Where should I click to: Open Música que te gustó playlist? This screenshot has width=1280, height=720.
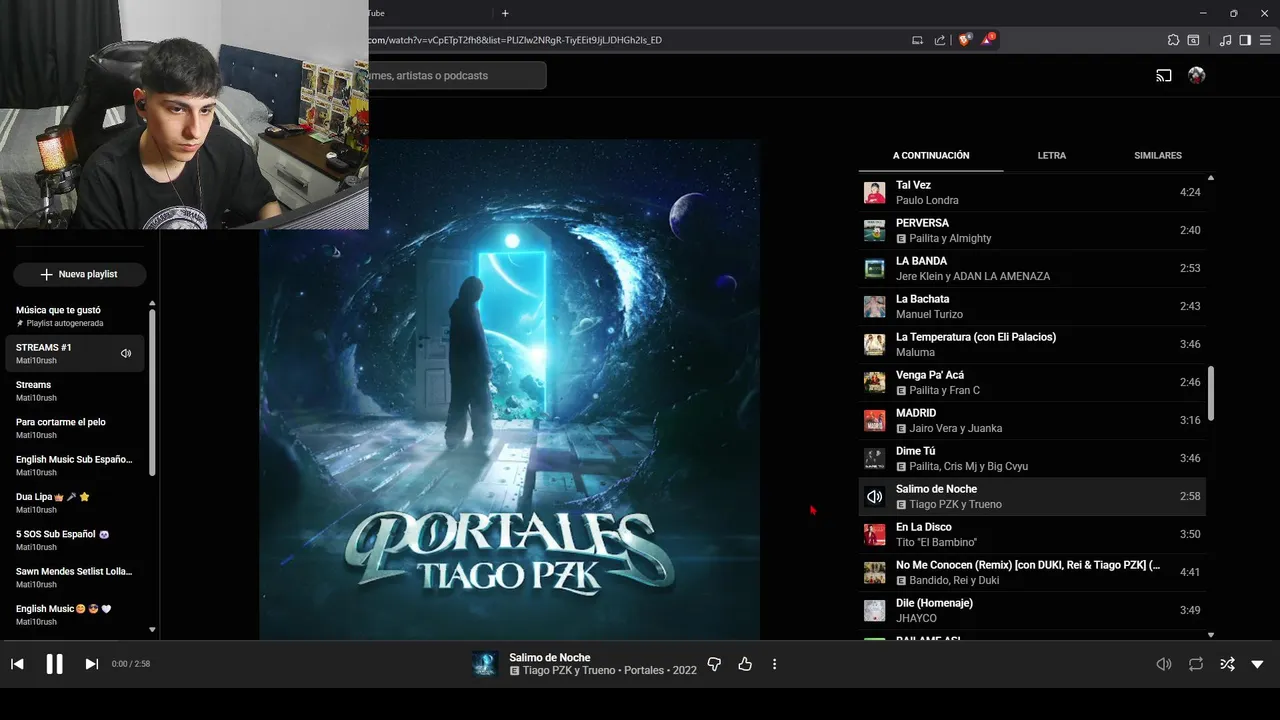tap(75, 316)
